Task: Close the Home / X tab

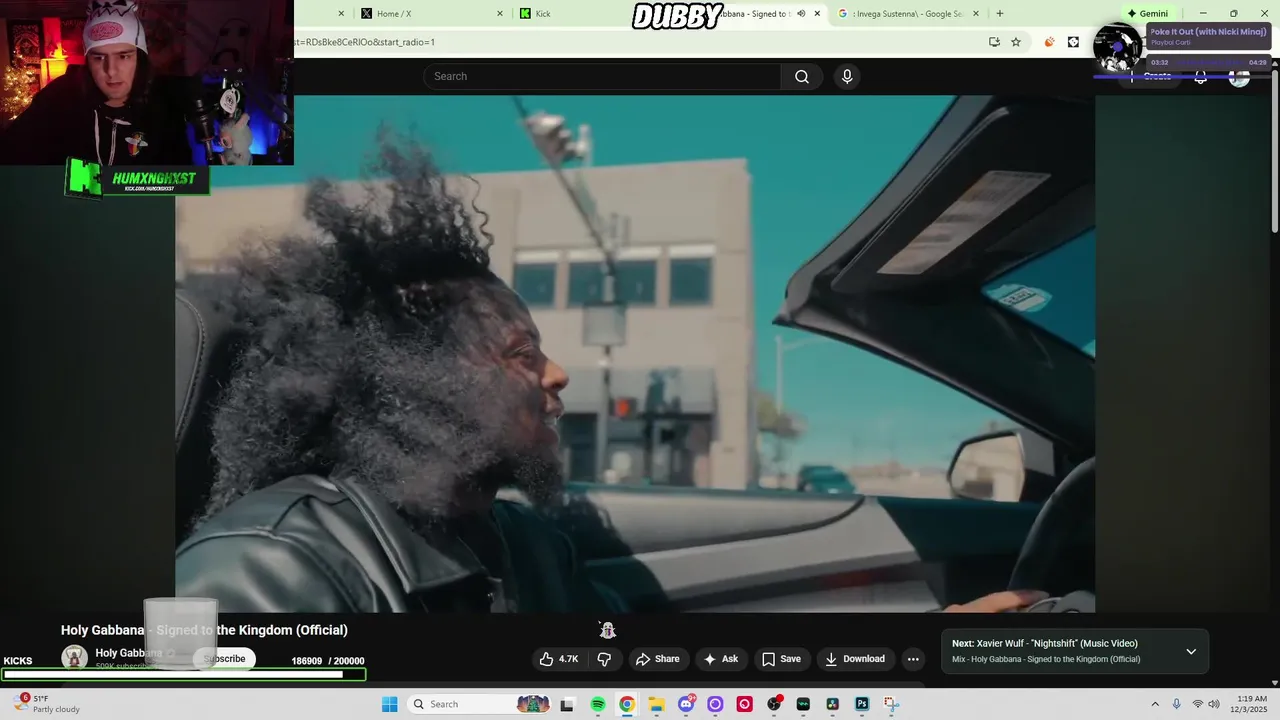Action: pos(500,14)
